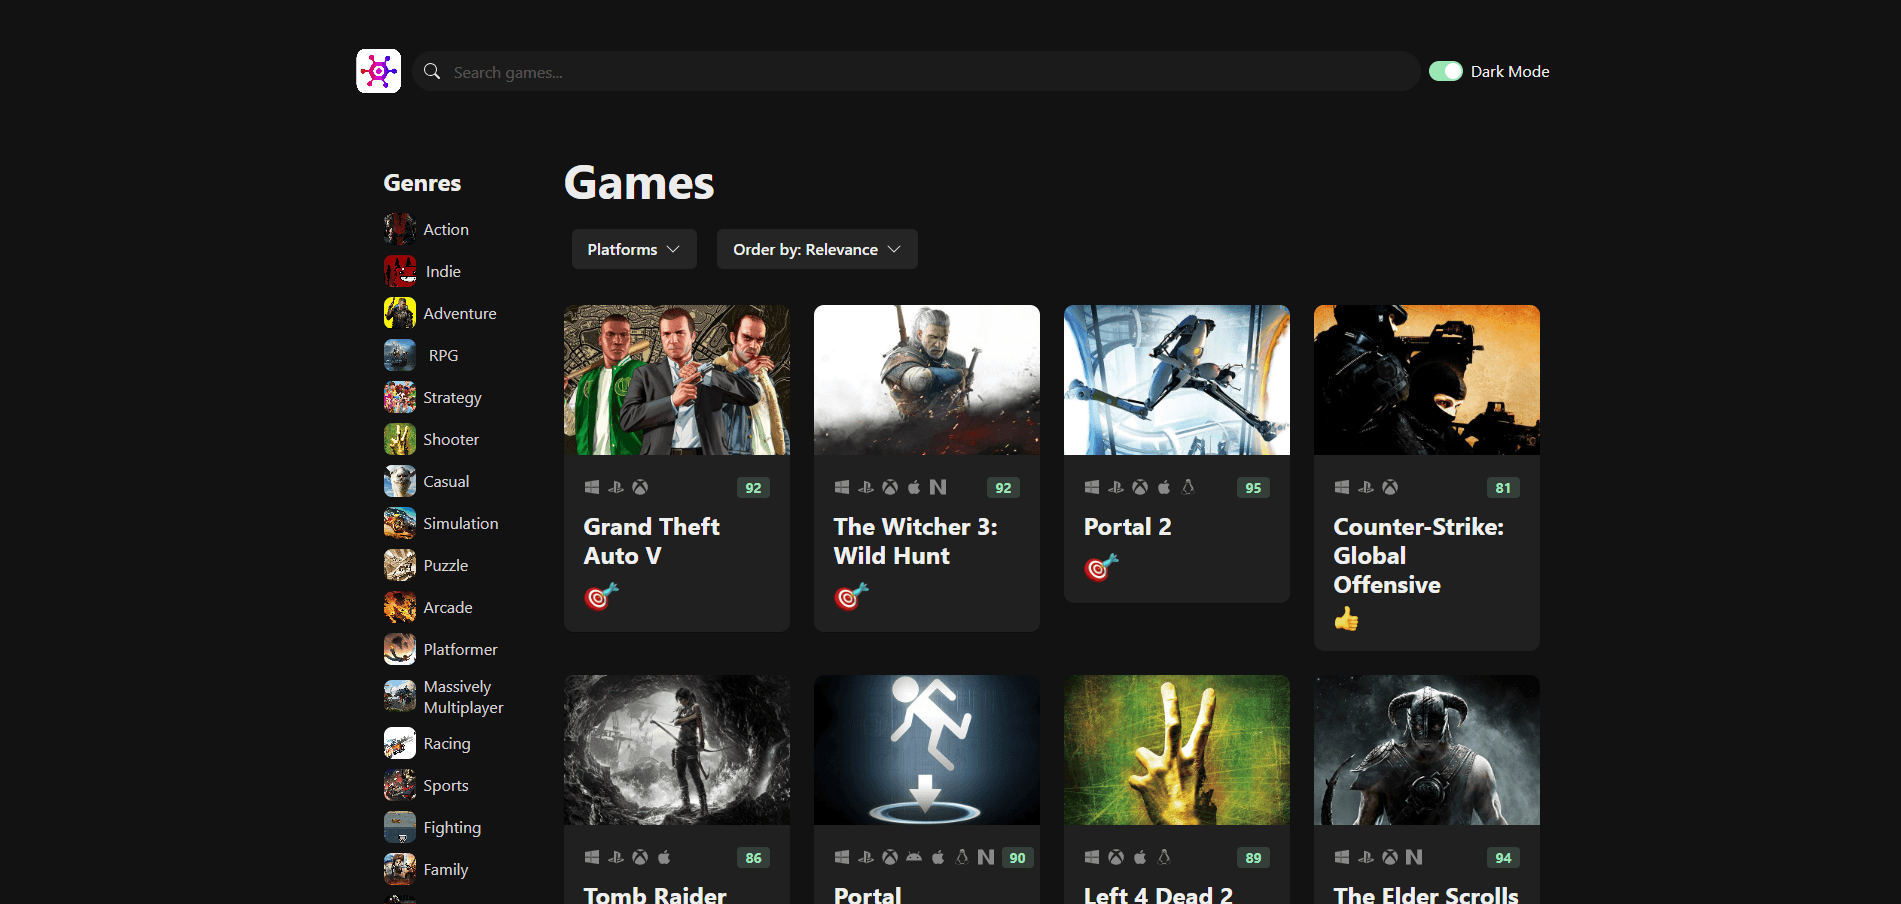Click the Portal 2 cover image
The width and height of the screenshot is (1901, 904).
1177,380
